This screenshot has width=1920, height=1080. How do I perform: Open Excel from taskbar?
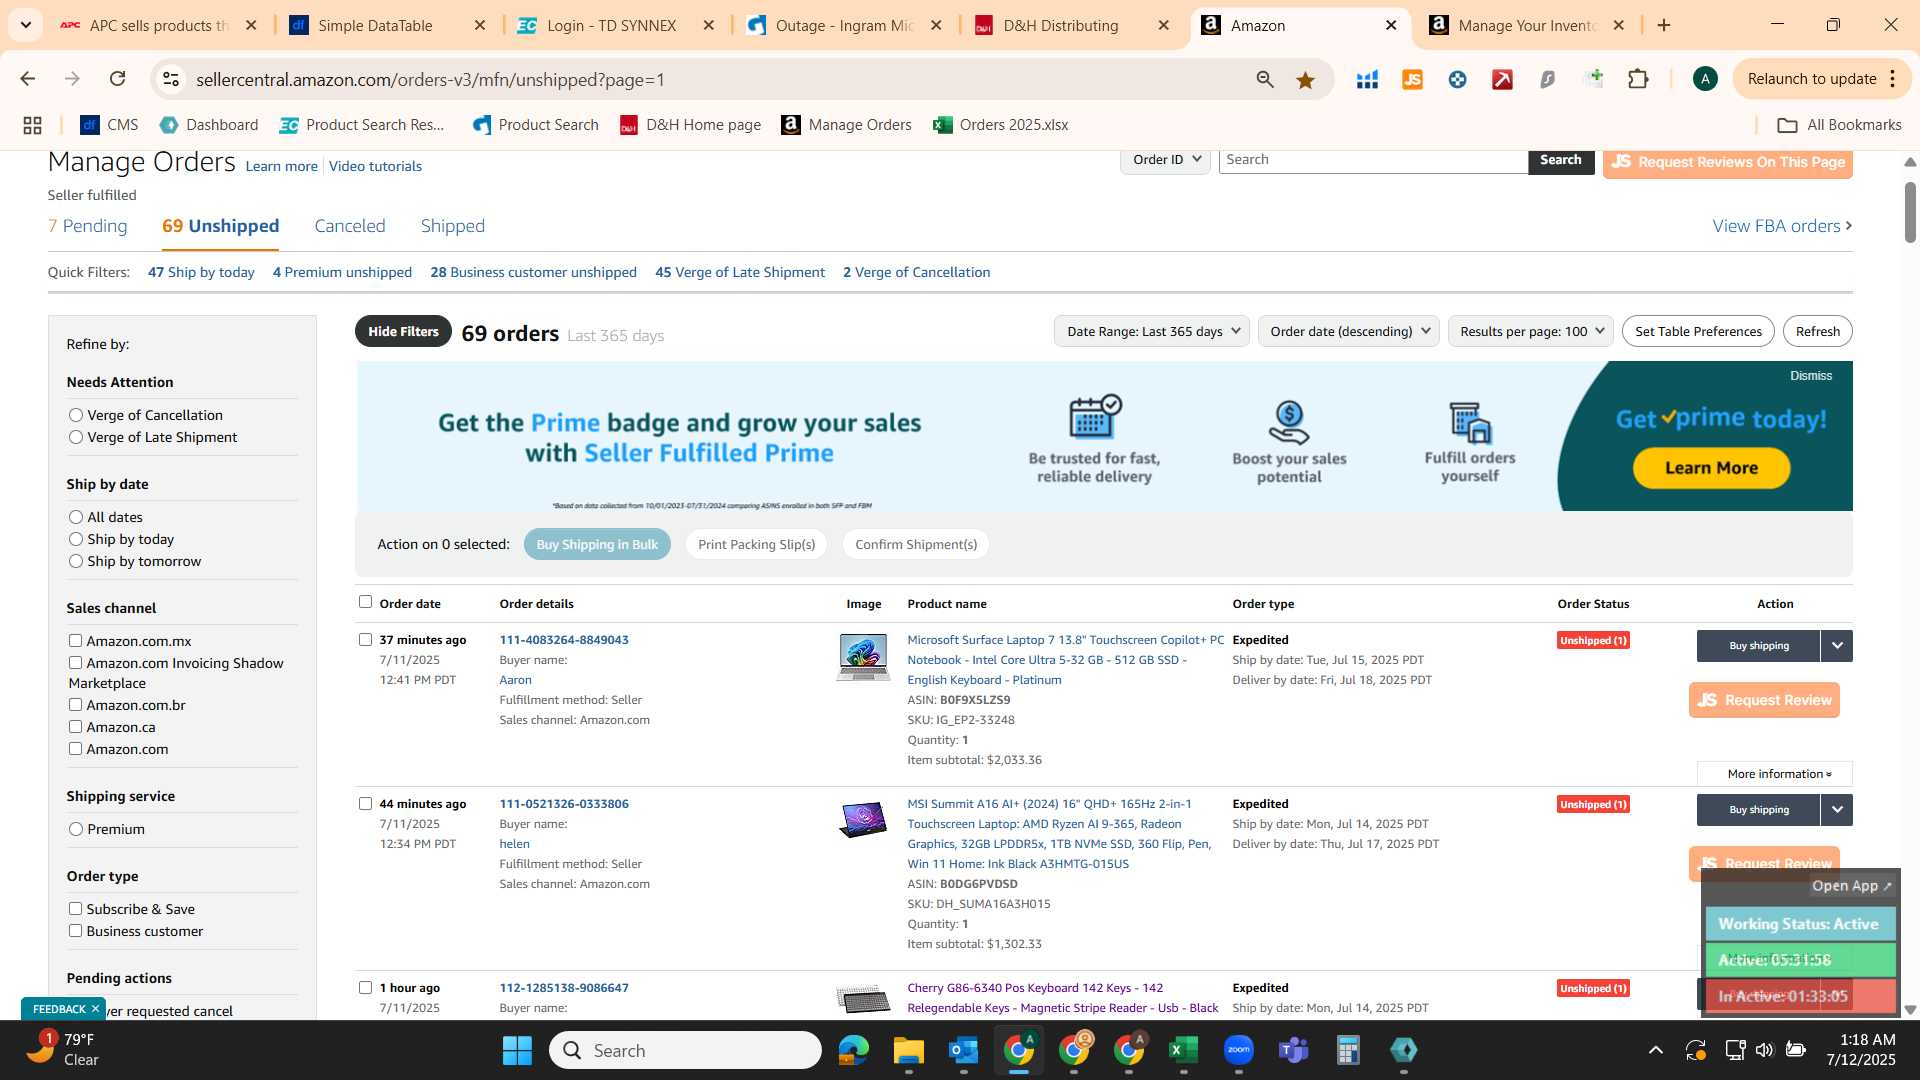pyautogui.click(x=1183, y=1050)
